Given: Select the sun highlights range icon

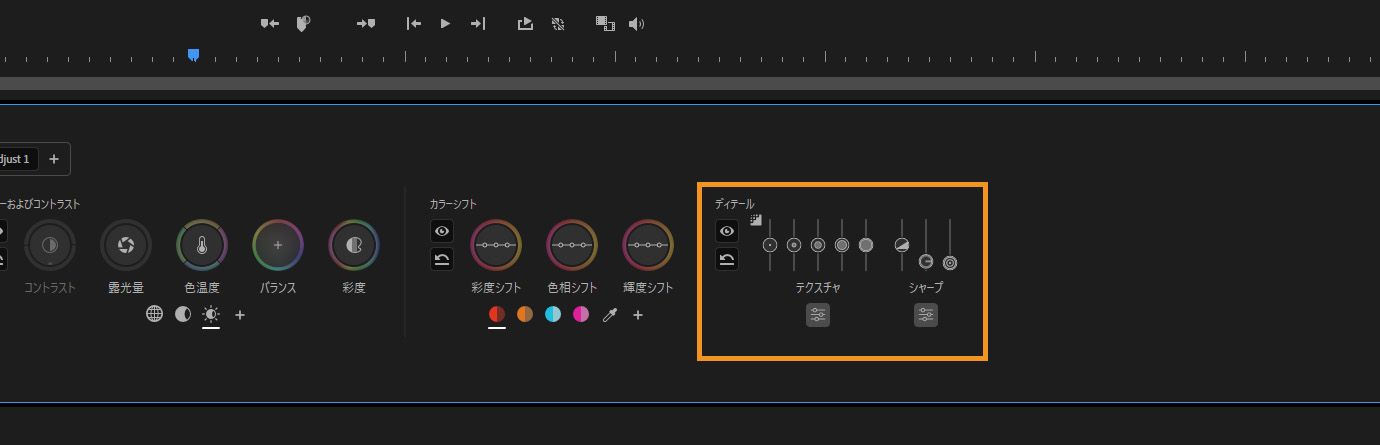Looking at the screenshot, I should (x=211, y=314).
